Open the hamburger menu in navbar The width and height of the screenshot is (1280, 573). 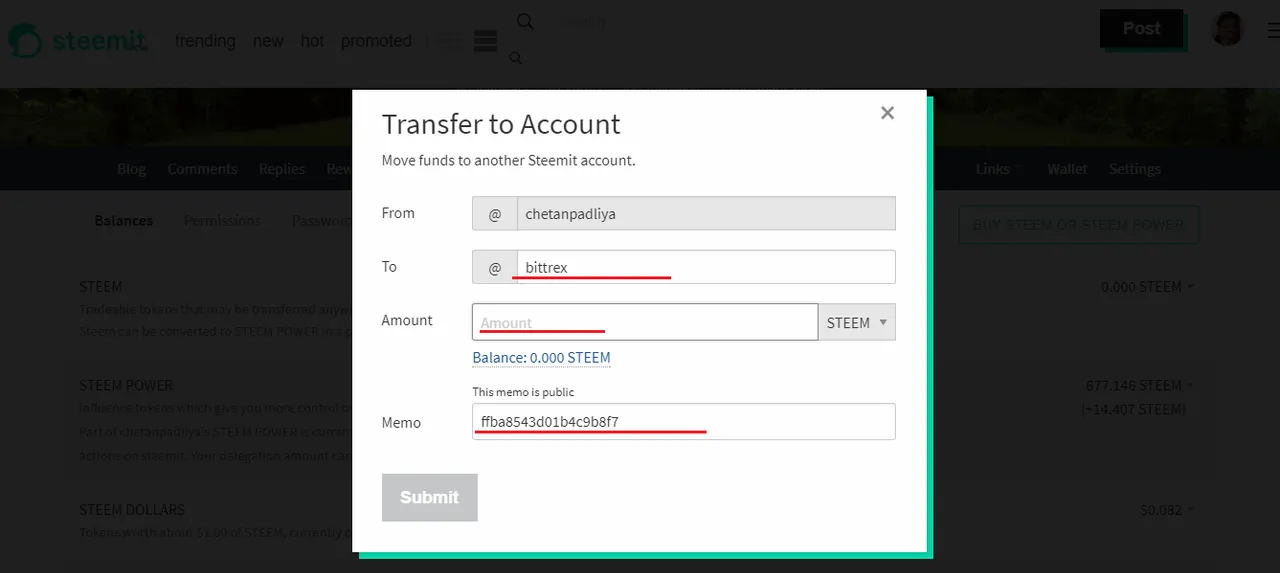tap(485, 41)
